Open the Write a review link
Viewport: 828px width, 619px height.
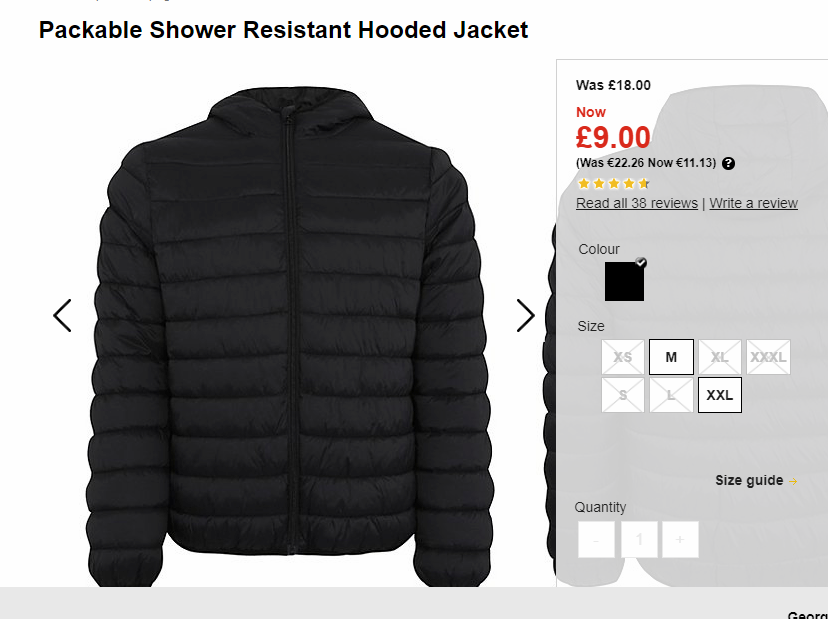click(x=754, y=203)
